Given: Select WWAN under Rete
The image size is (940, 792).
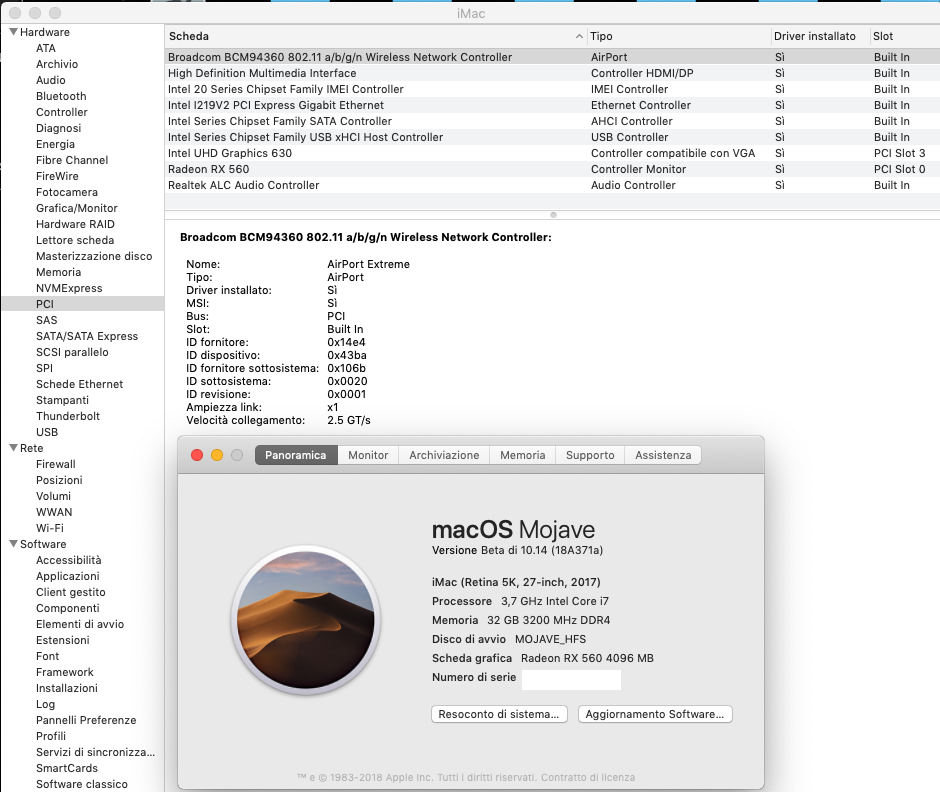Looking at the screenshot, I should (54, 512).
